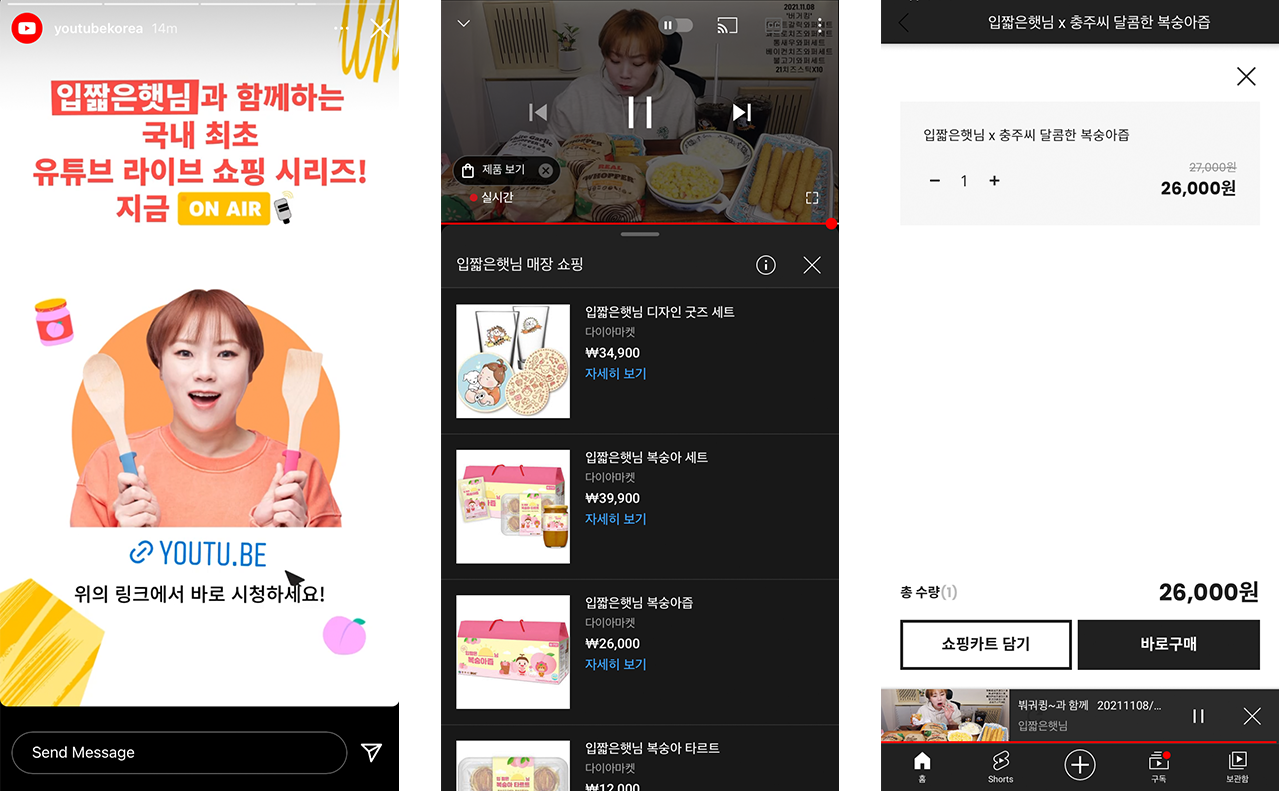Viewport: 1279px width, 791px height.
Task: Open the 보관함 library tab
Action: point(1237,767)
